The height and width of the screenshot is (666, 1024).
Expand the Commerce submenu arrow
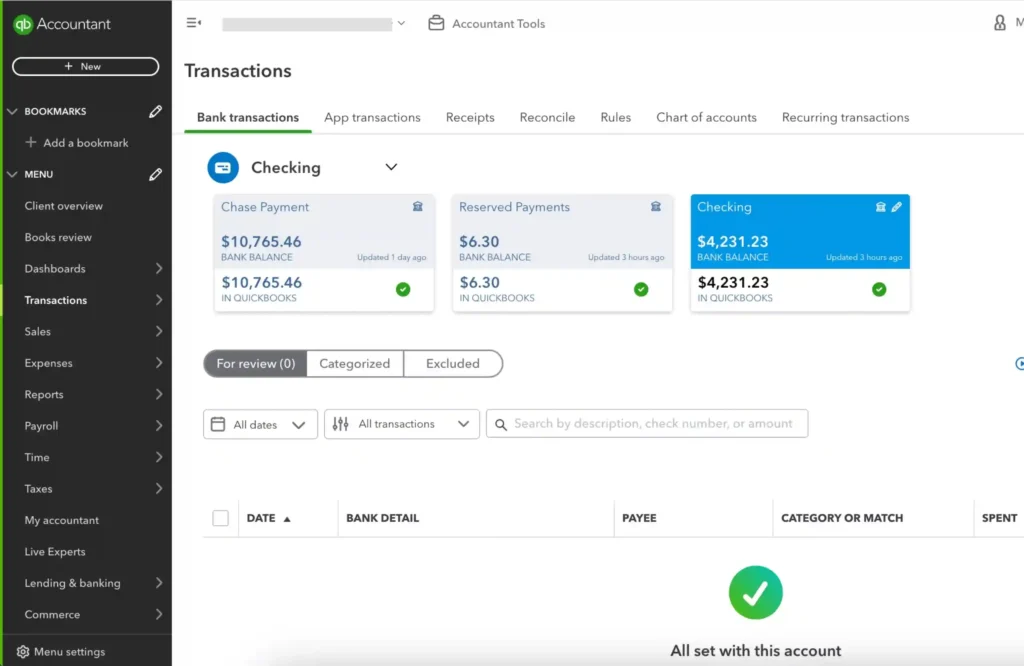pyautogui.click(x=159, y=614)
